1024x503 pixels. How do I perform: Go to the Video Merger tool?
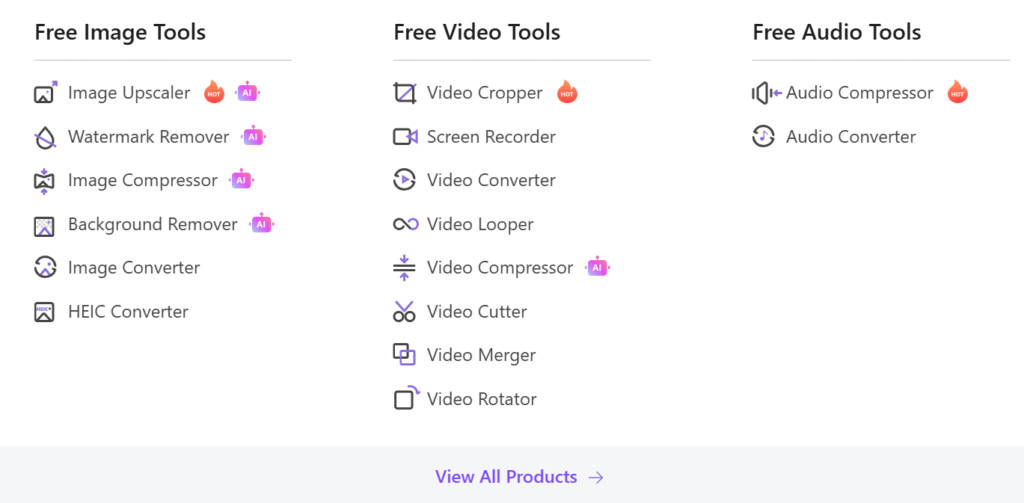pos(481,355)
